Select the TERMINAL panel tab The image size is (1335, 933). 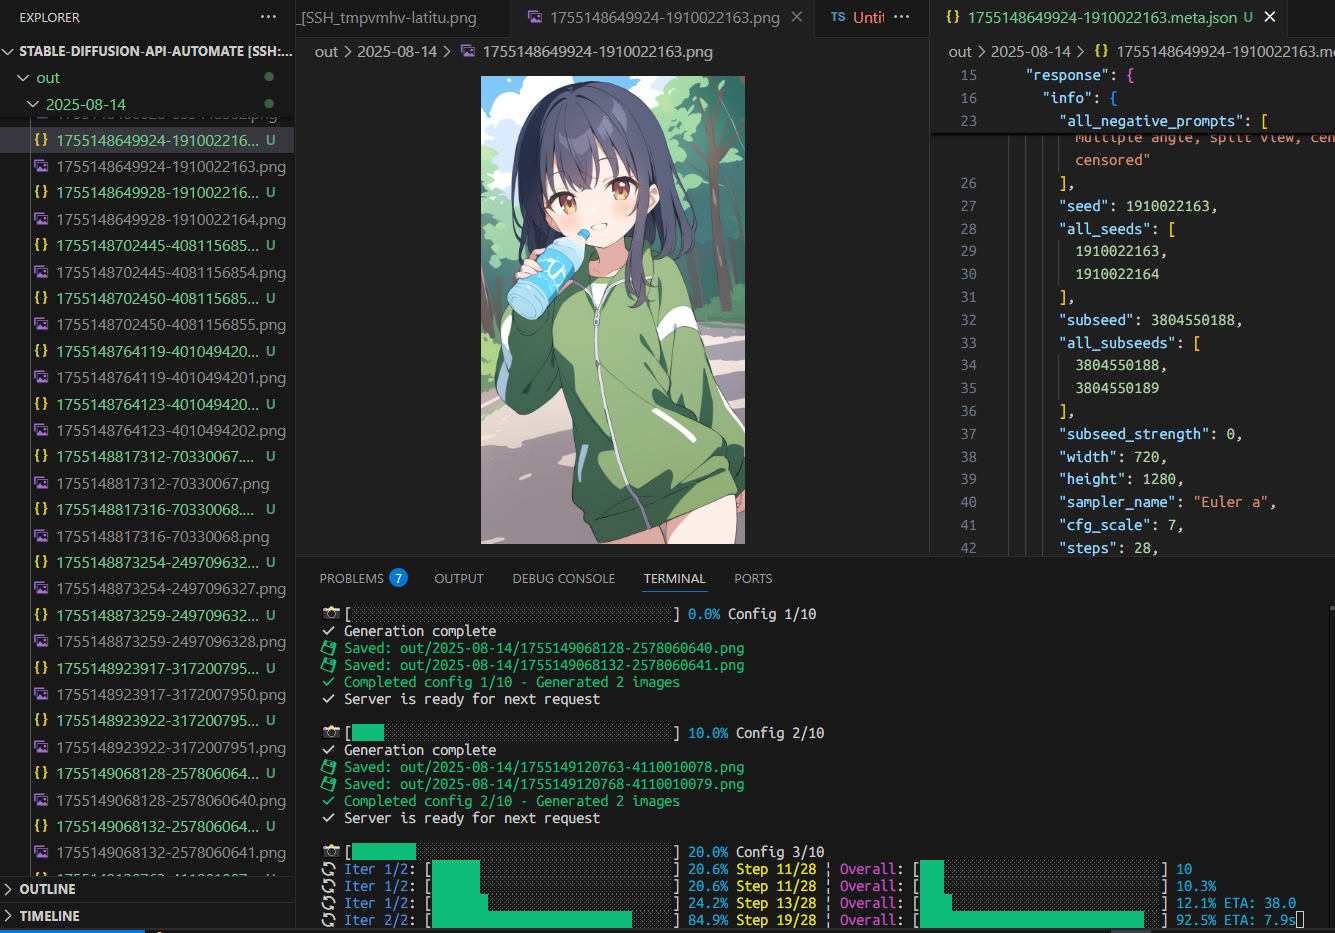coord(675,579)
